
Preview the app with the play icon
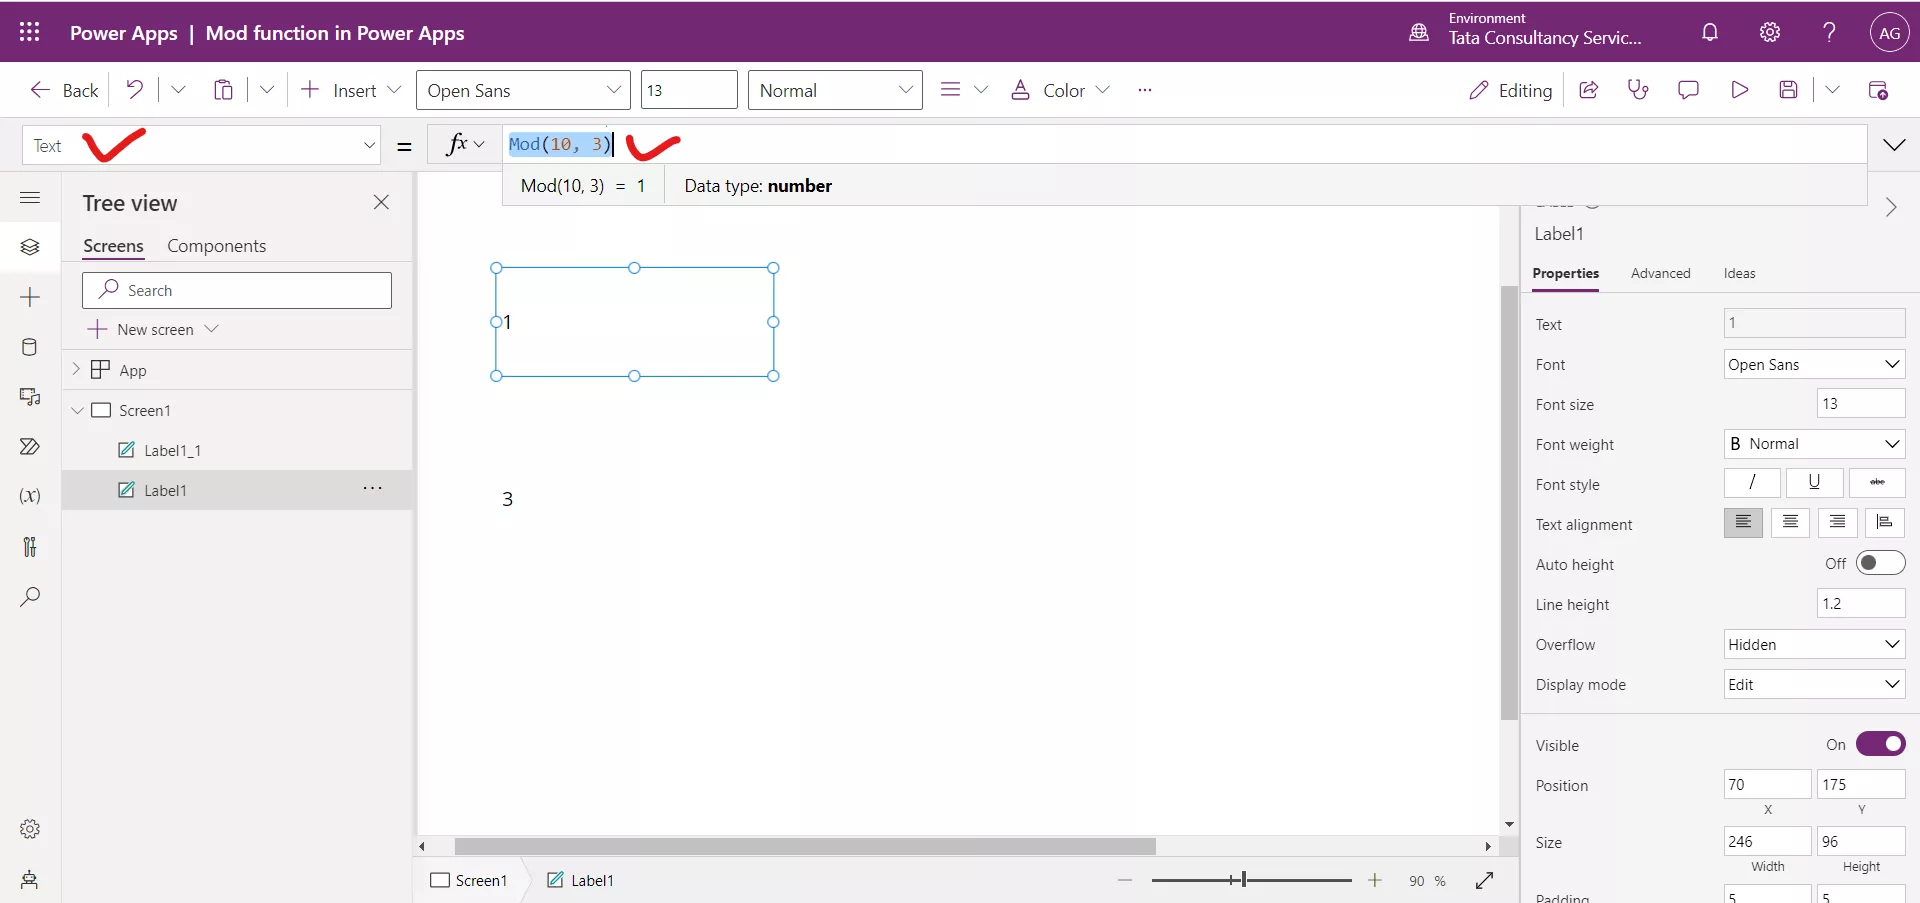(x=1740, y=90)
